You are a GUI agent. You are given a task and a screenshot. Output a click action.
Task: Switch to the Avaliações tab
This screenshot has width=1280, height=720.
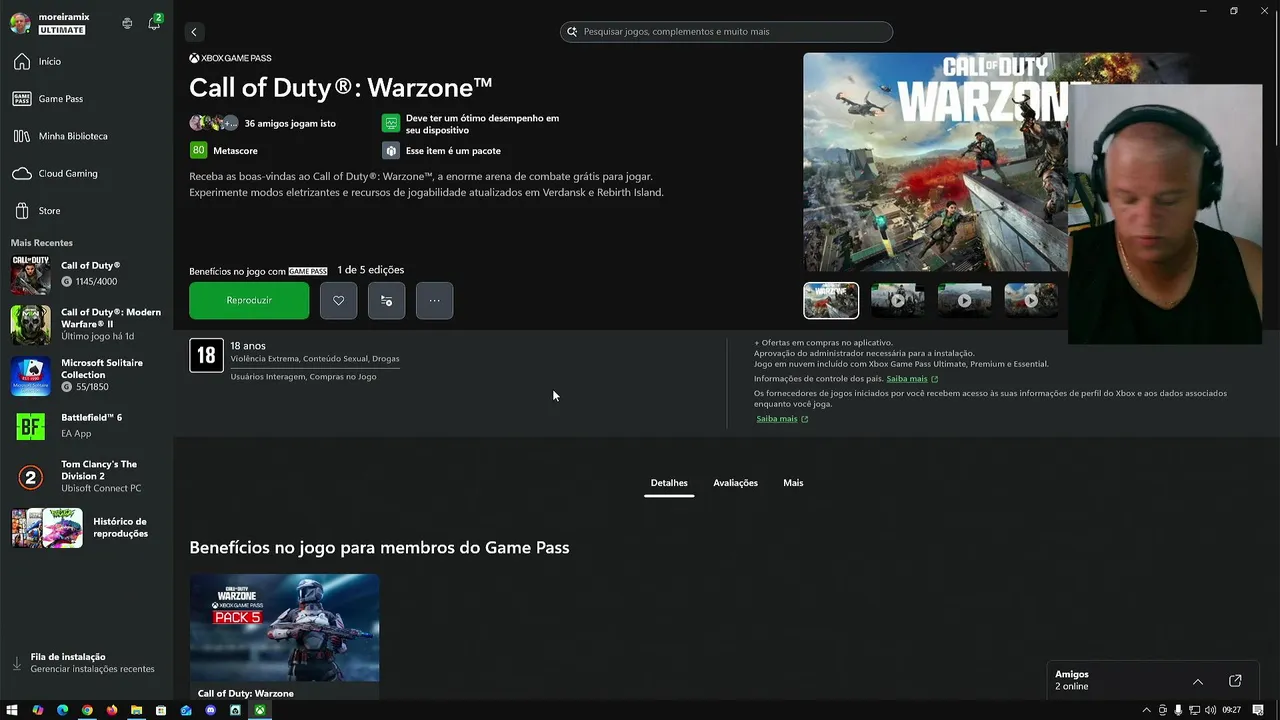[x=736, y=483]
